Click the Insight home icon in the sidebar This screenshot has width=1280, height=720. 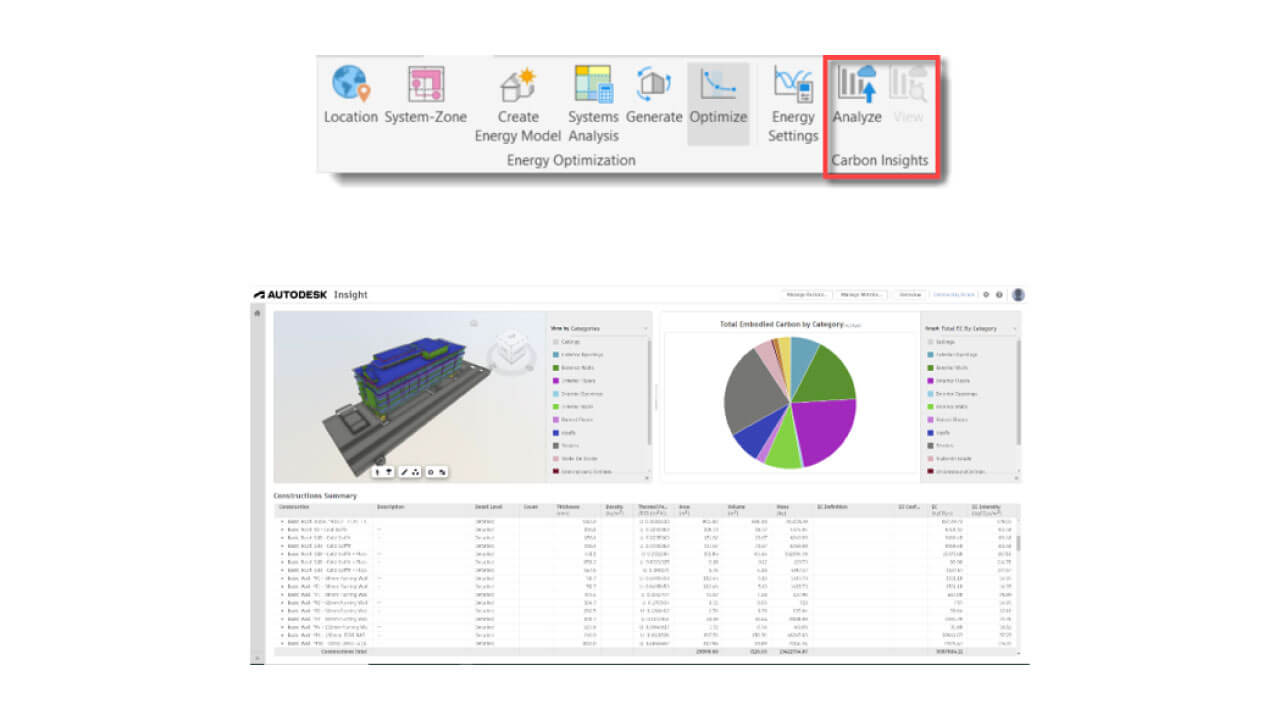(x=257, y=313)
